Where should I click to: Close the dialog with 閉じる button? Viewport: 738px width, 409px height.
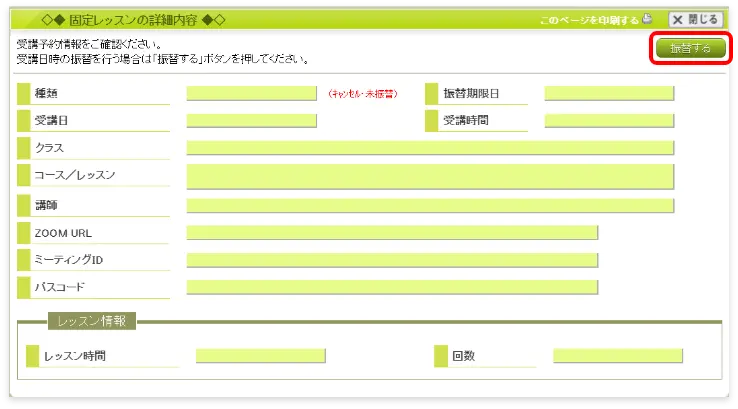[x=696, y=20]
